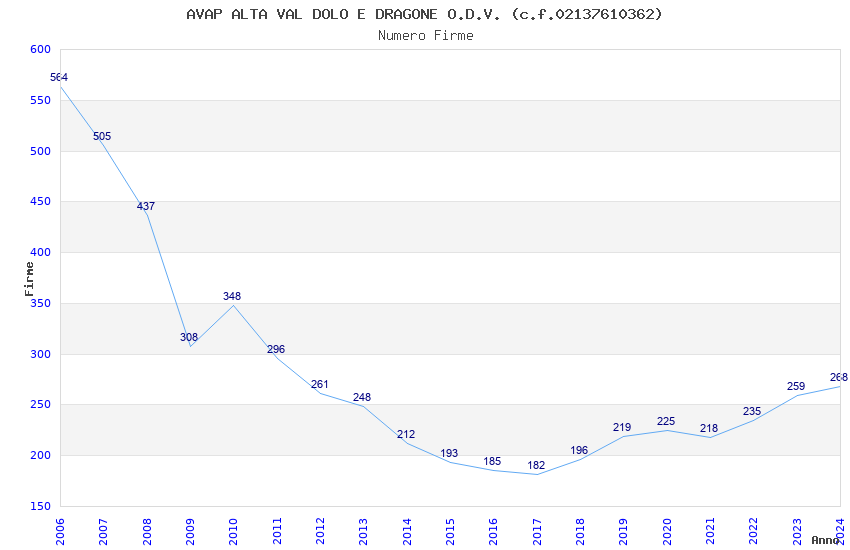Viewport: 850px width, 550px height.
Task: Click x-axis year label 2012
Action: tap(320, 532)
